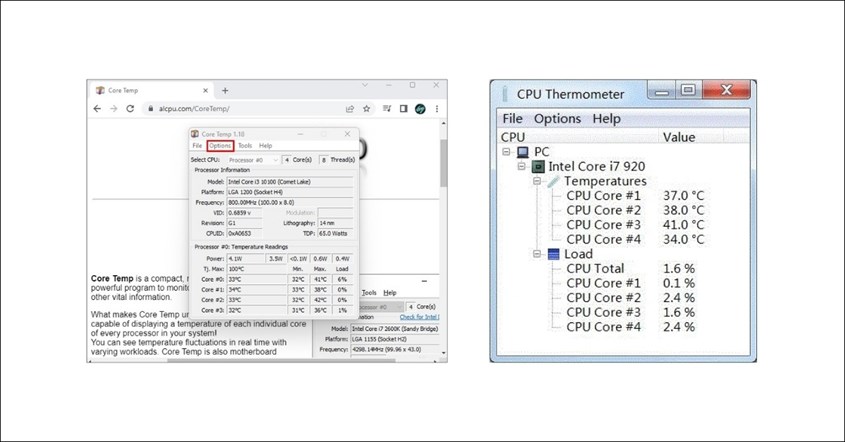845x442 pixels.
Task: Close the CPU Thermometer window
Action: 726,91
